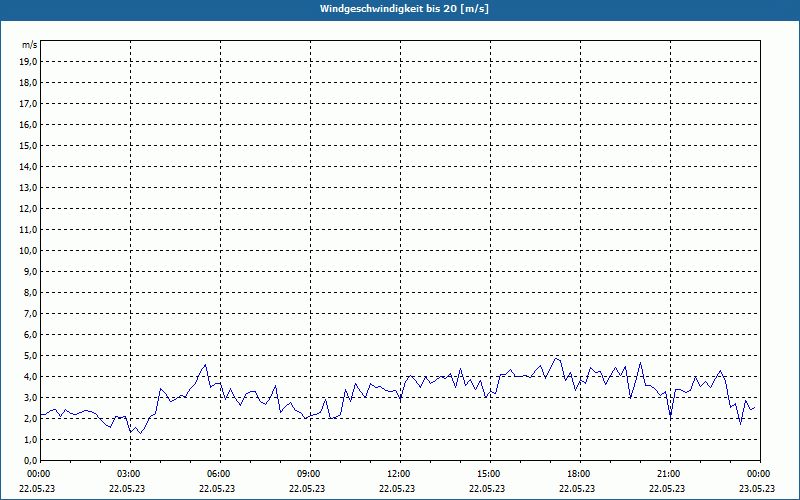Click the lowest dip of line after 03:00

pyautogui.click(x=141, y=433)
